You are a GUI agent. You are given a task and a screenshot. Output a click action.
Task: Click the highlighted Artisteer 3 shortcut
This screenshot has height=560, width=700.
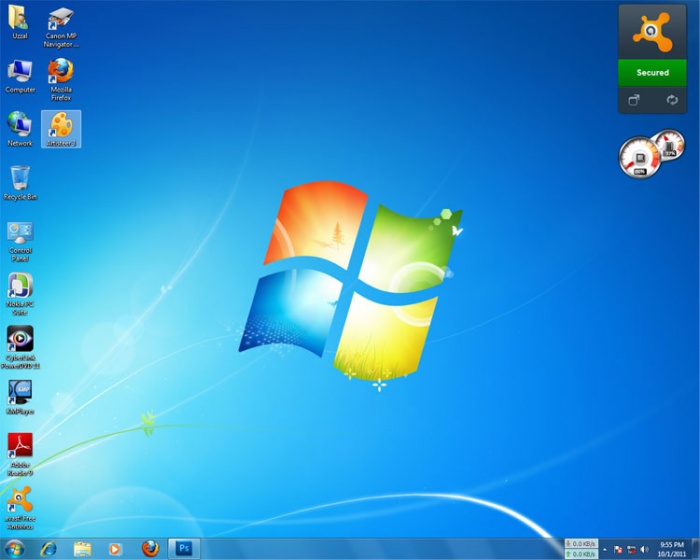point(61,129)
